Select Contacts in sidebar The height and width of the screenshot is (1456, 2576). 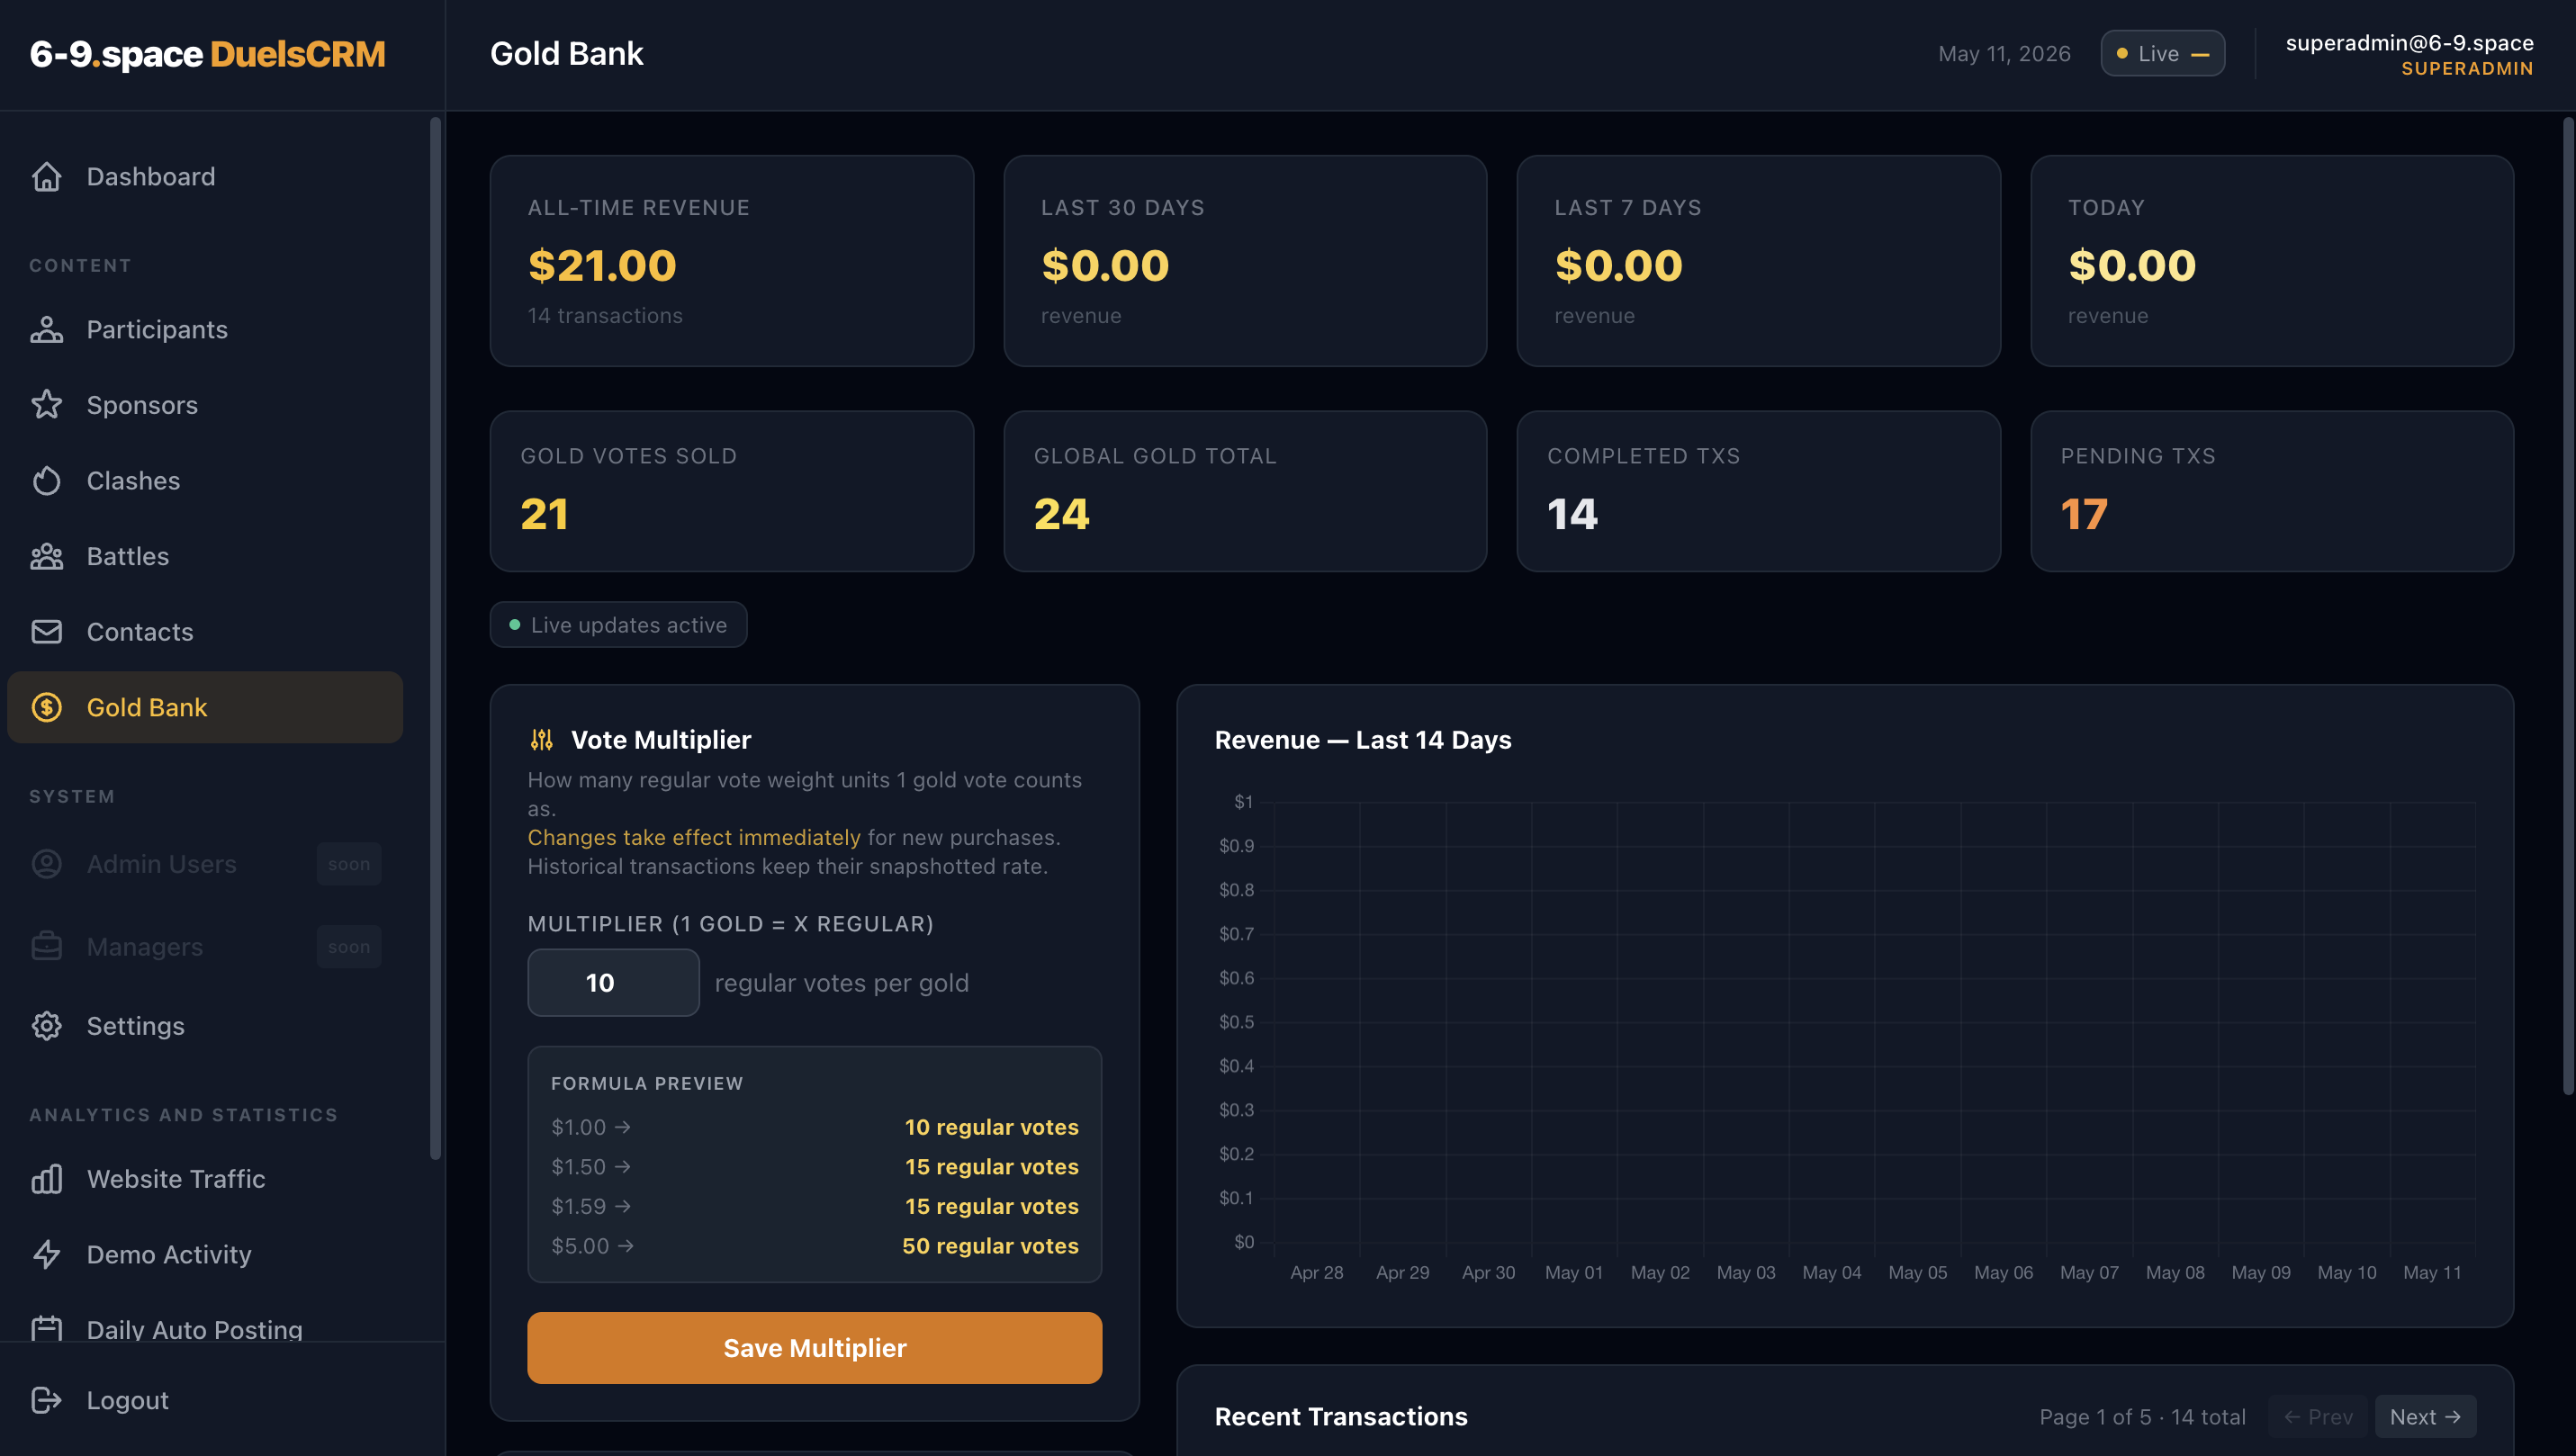click(x=205, y=632)
